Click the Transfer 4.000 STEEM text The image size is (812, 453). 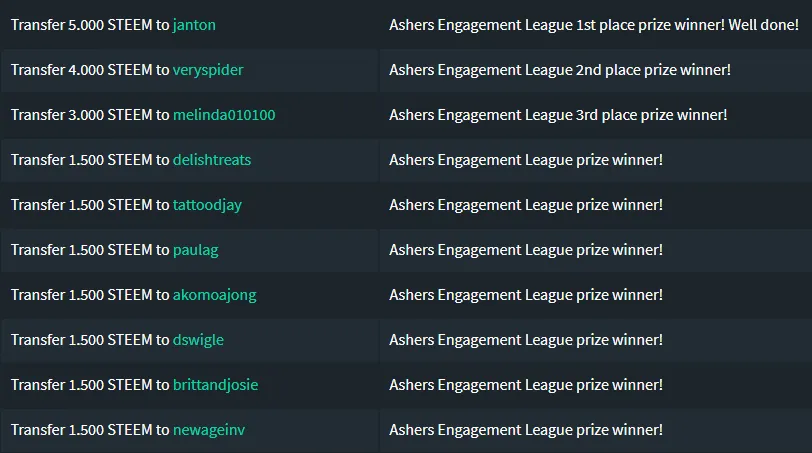point(81,70)
